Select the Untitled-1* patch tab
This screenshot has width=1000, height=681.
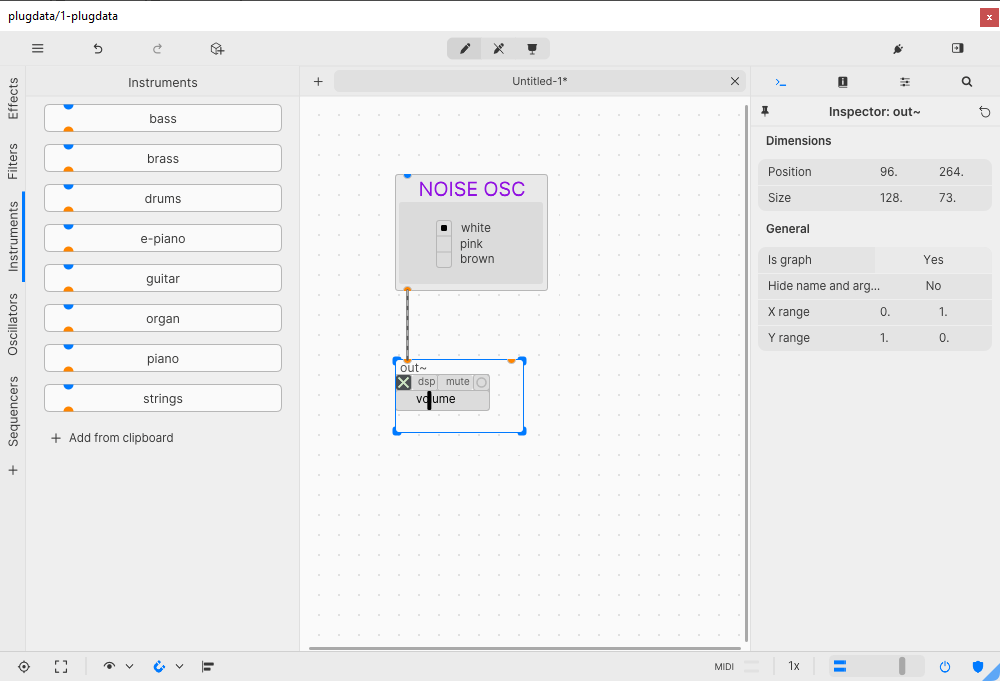[539, 81]
